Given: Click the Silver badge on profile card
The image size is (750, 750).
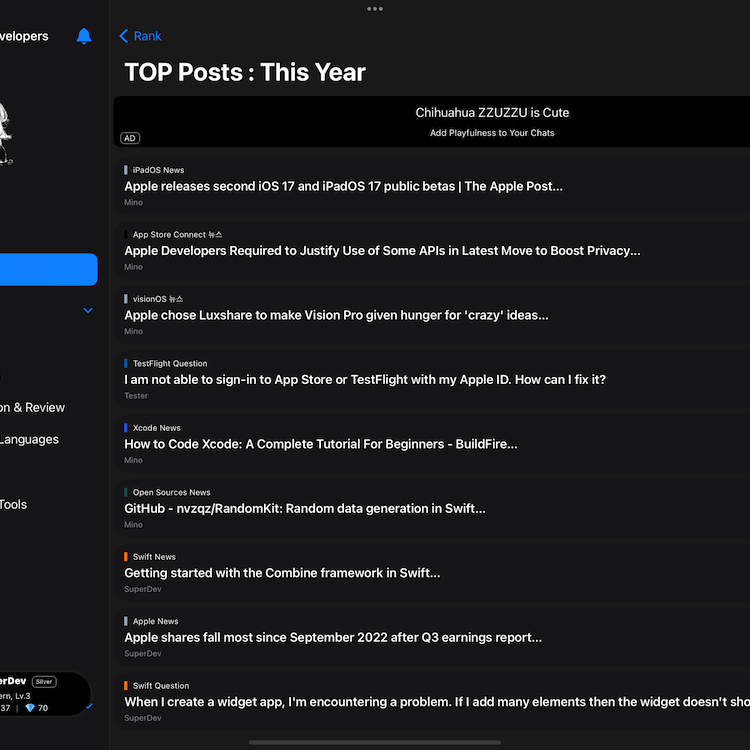Looking at the screenshot, I should 46,681.
